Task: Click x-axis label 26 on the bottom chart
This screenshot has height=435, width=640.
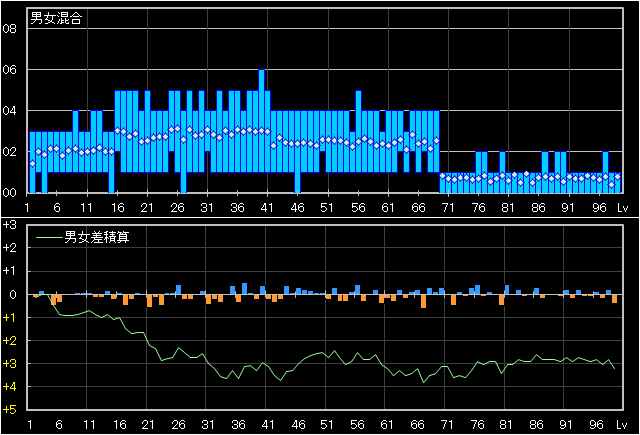Action: [x=178, y=425]
